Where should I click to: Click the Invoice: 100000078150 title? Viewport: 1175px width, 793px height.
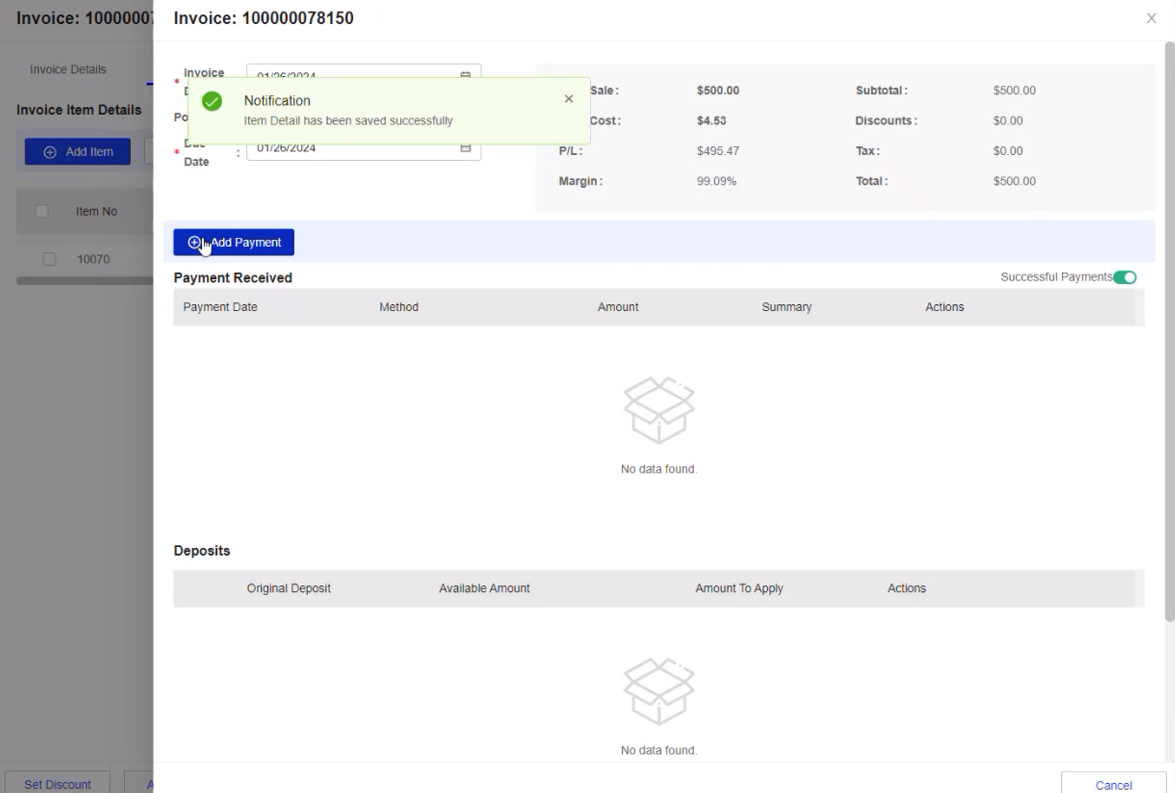coord(264,18)
